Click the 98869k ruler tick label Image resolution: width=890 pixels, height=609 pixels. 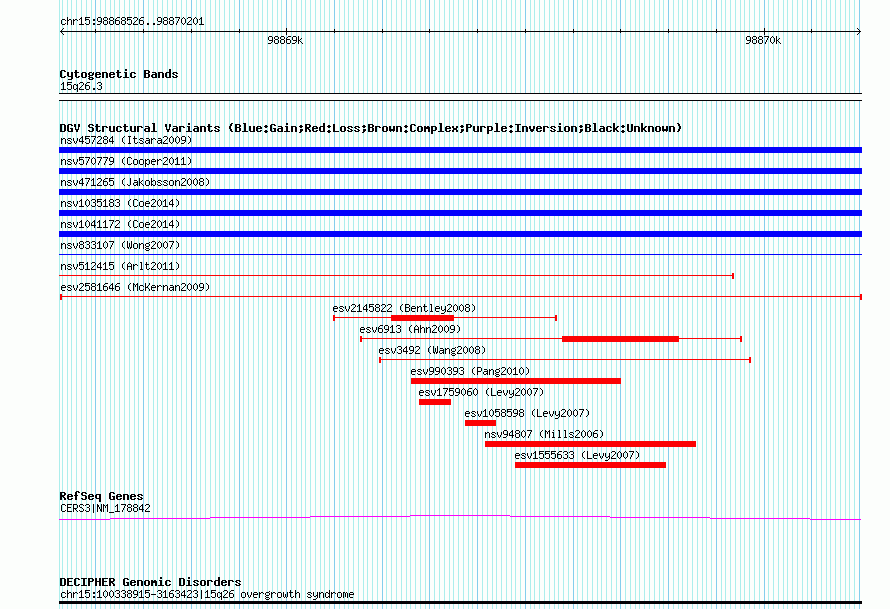(x=285, y=40)
